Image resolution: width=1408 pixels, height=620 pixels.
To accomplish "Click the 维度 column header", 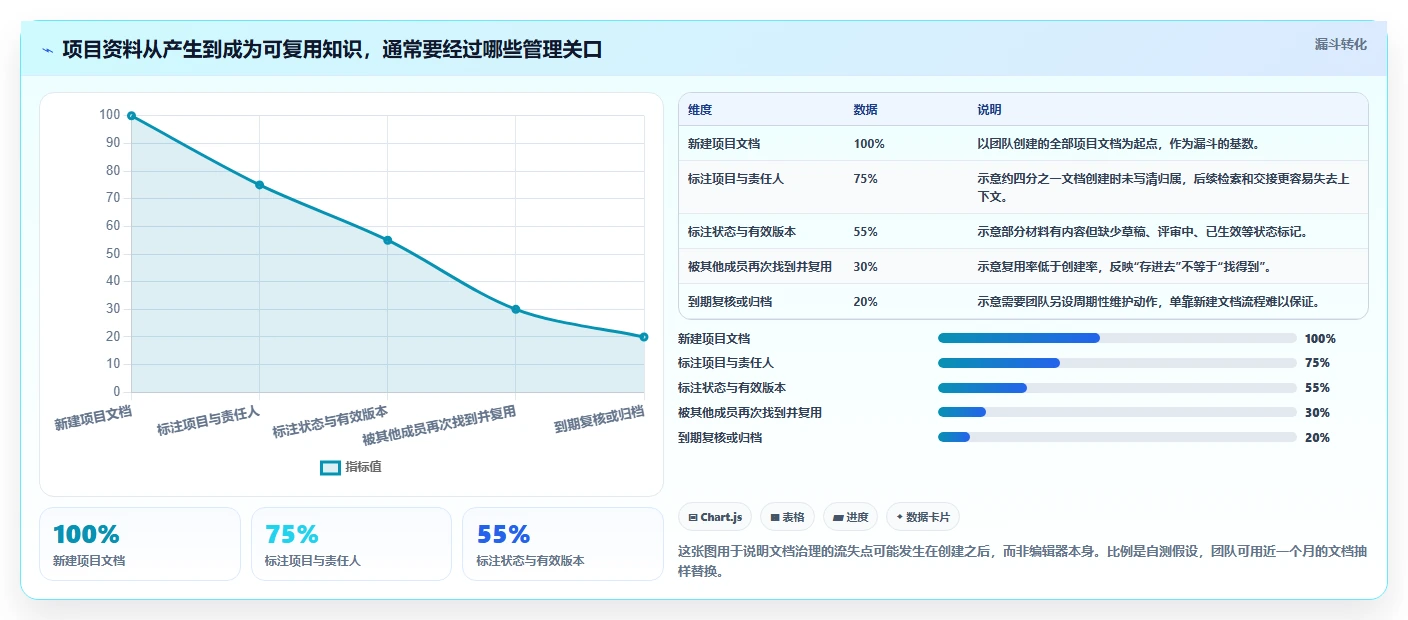I will click(700, 110).
